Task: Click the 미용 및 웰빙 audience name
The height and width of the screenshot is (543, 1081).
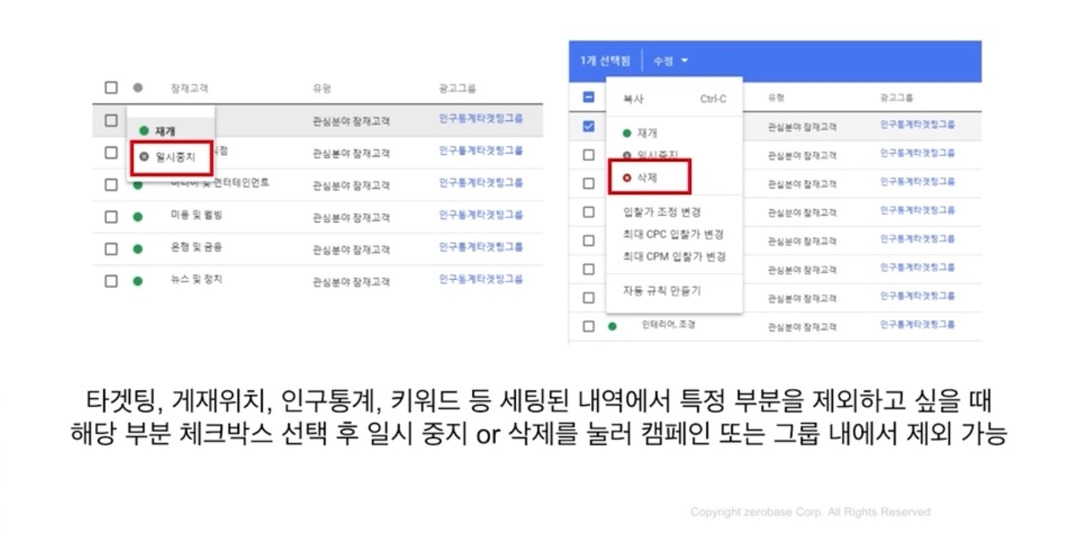Action: click(x=196, y=216)
